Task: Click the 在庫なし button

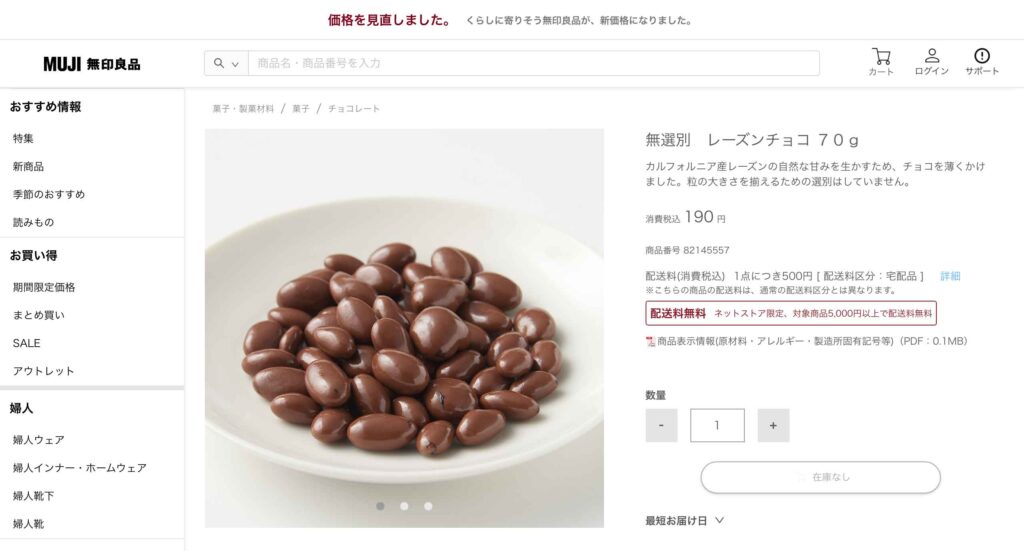Action: click(x=820, y=477)
